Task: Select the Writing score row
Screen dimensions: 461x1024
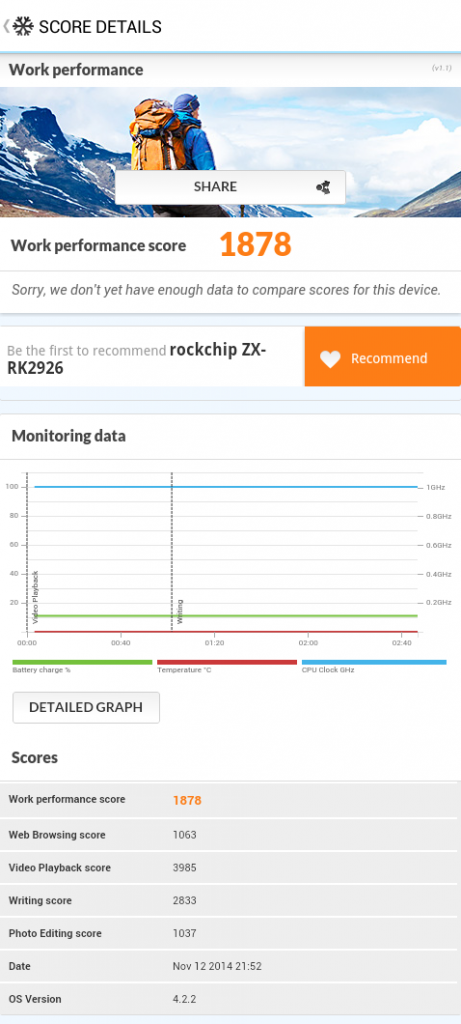Action: (230, 901)
